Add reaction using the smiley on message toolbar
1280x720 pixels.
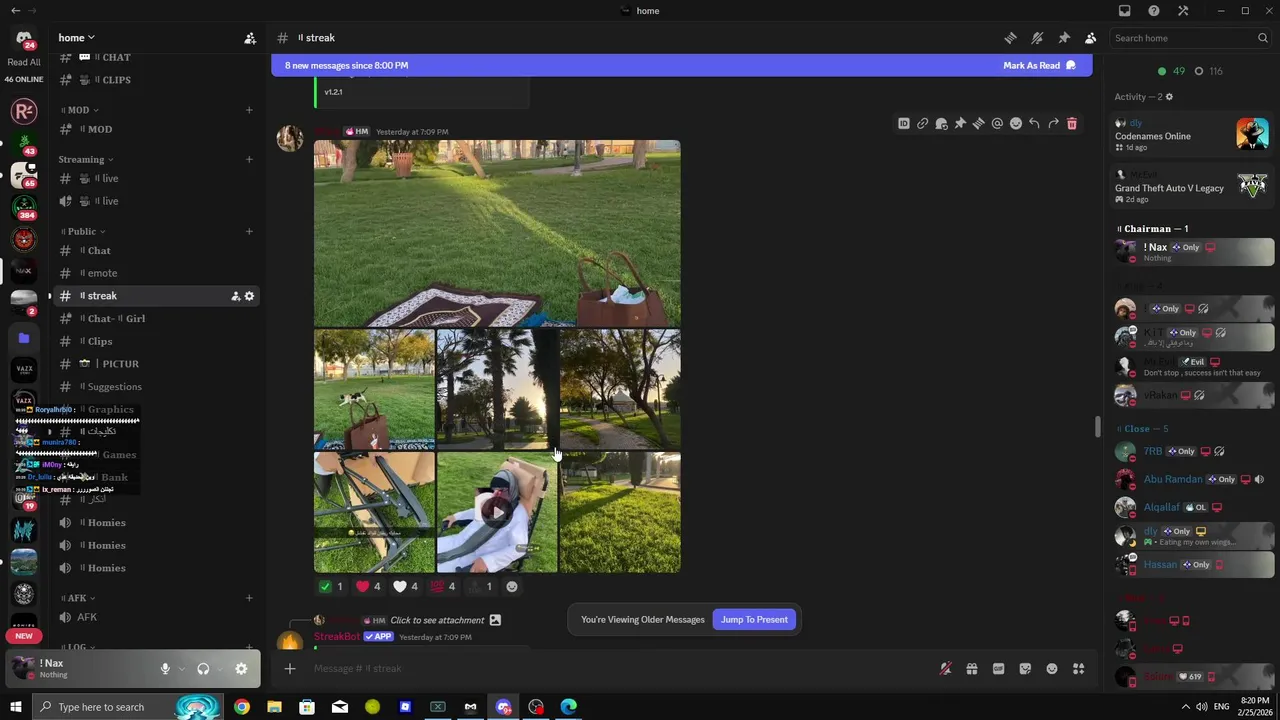[x=1016, y=124]
